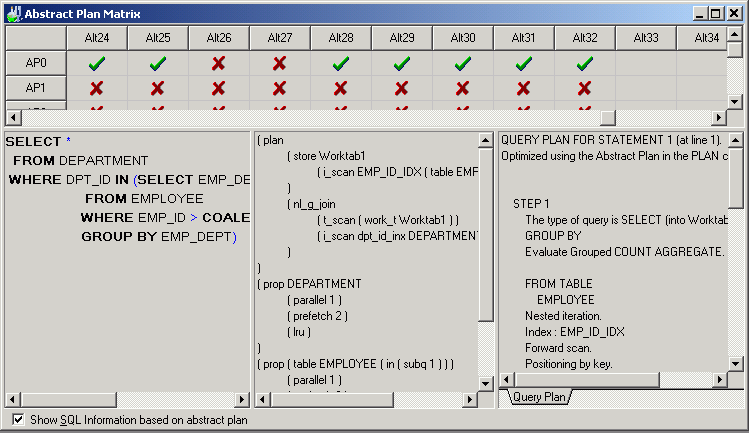Pick the red X at AP1 Alt32

pyautogui.click(x=585, y=88)
